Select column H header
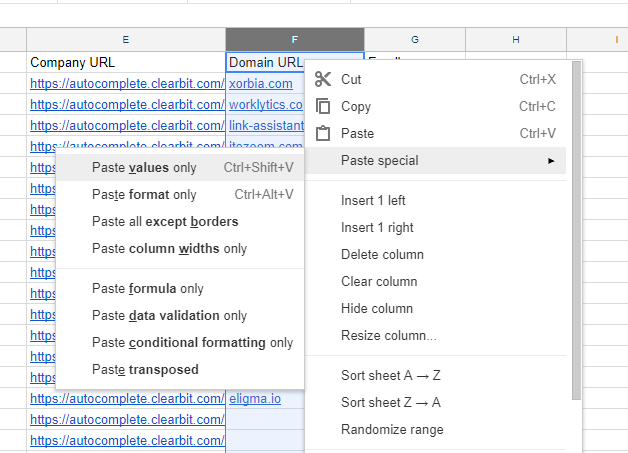This screenshot has height=453, width=628. [516, 40]
